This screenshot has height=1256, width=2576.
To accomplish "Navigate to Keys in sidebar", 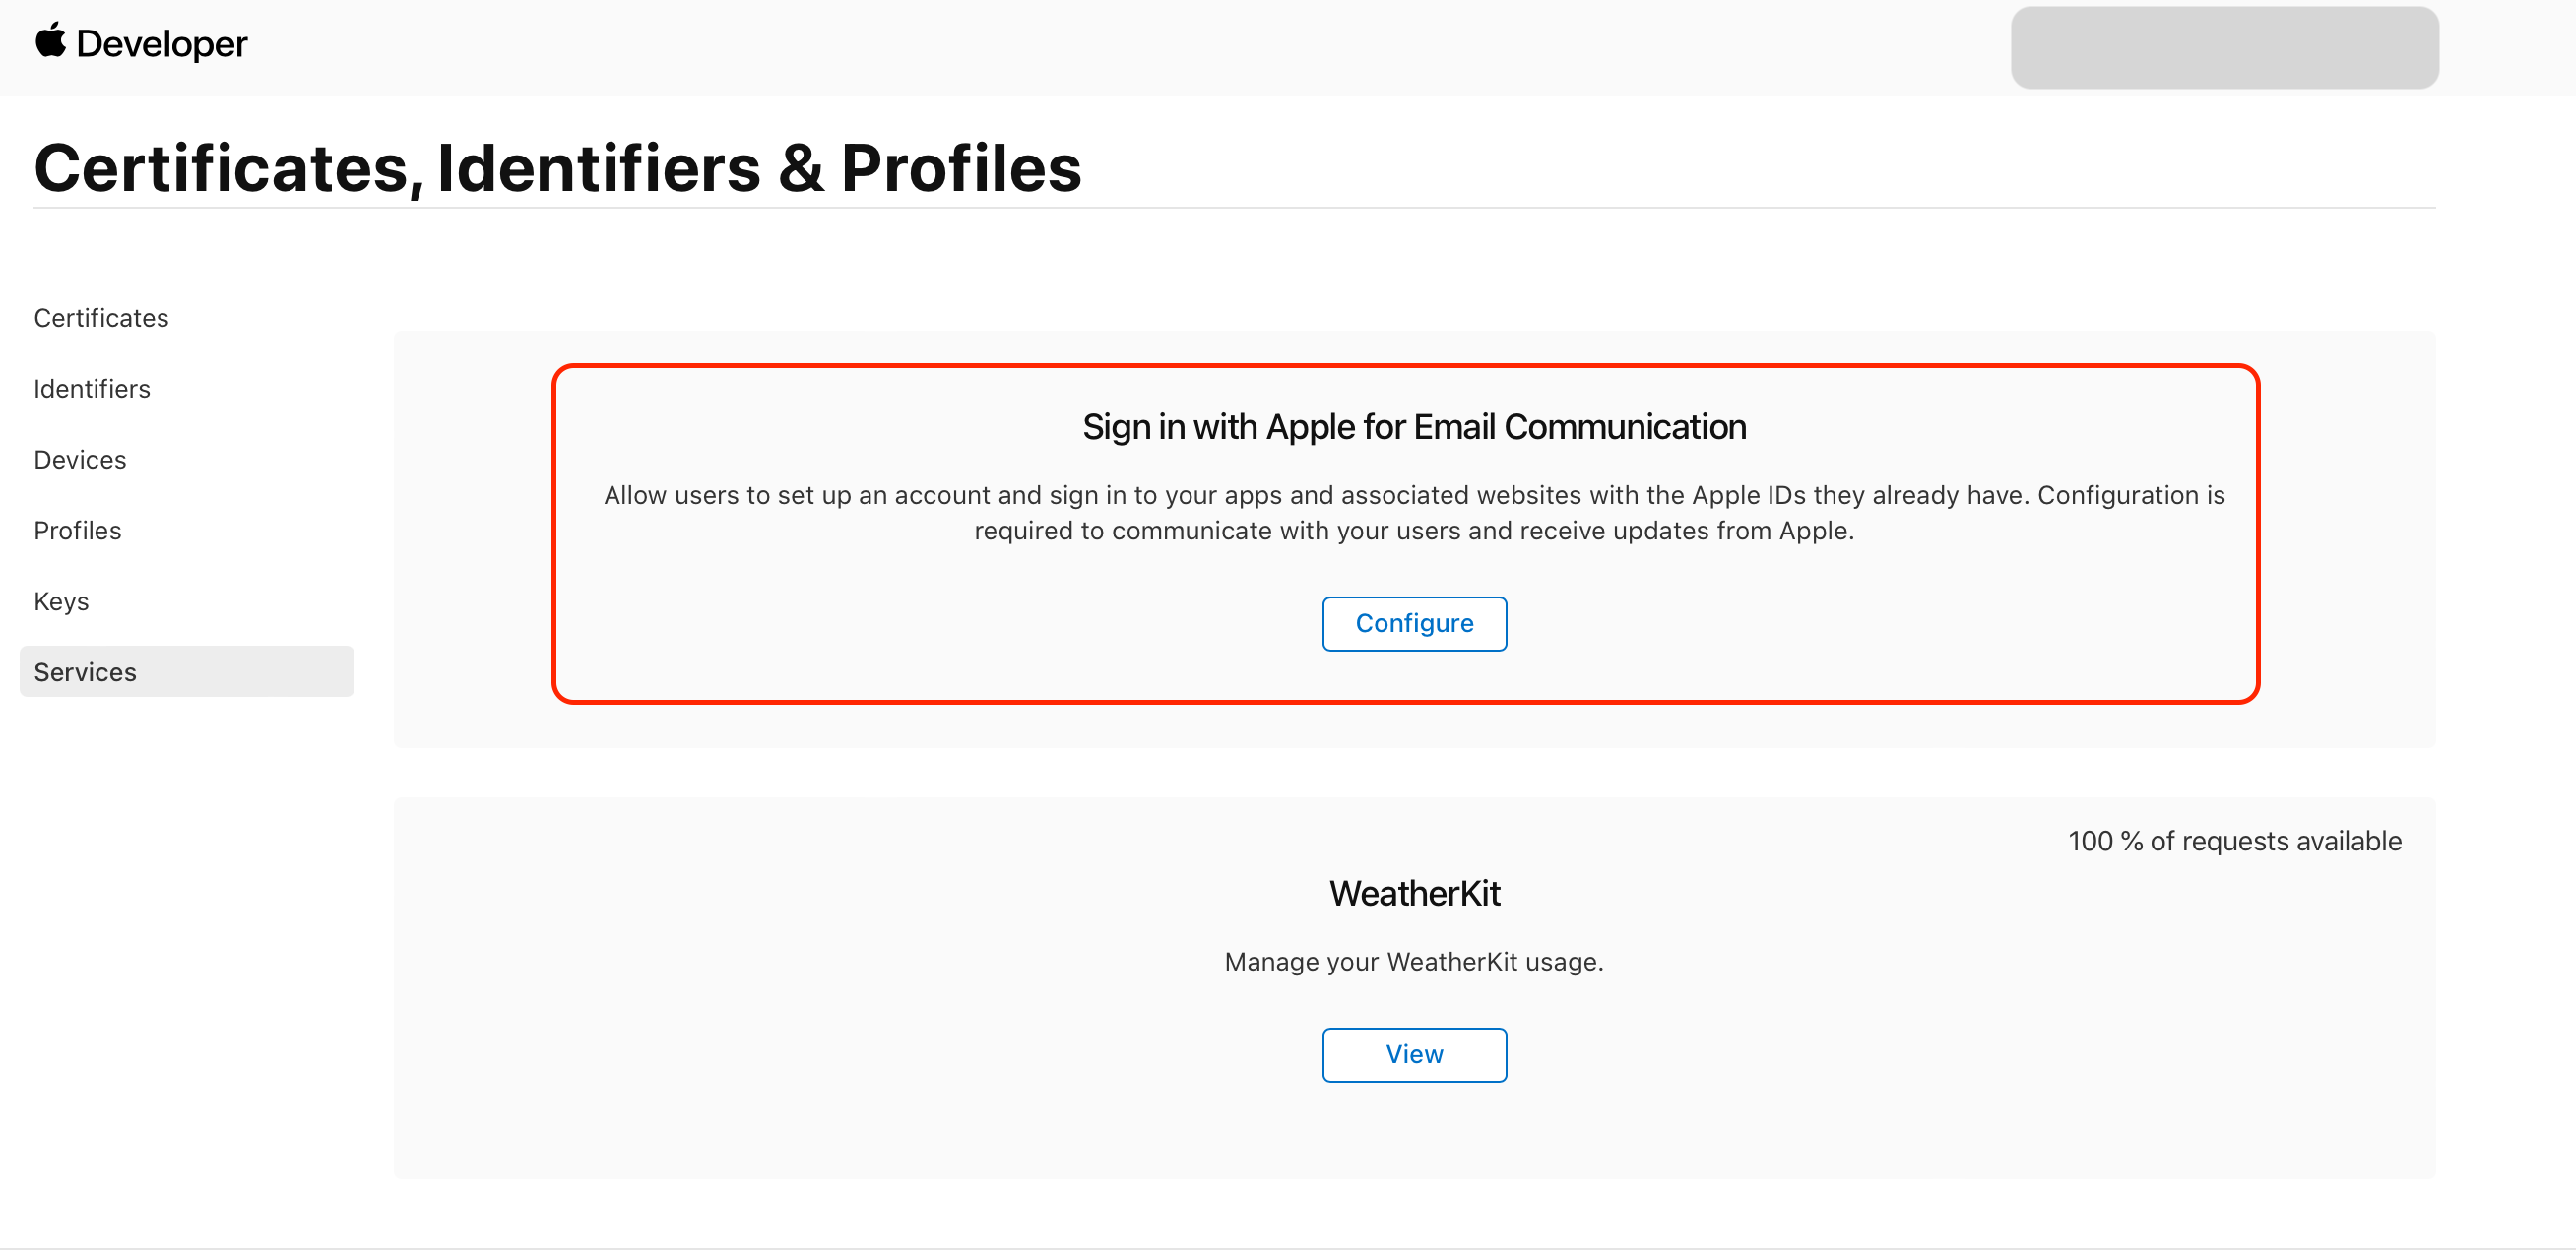I will pos(61,602).
